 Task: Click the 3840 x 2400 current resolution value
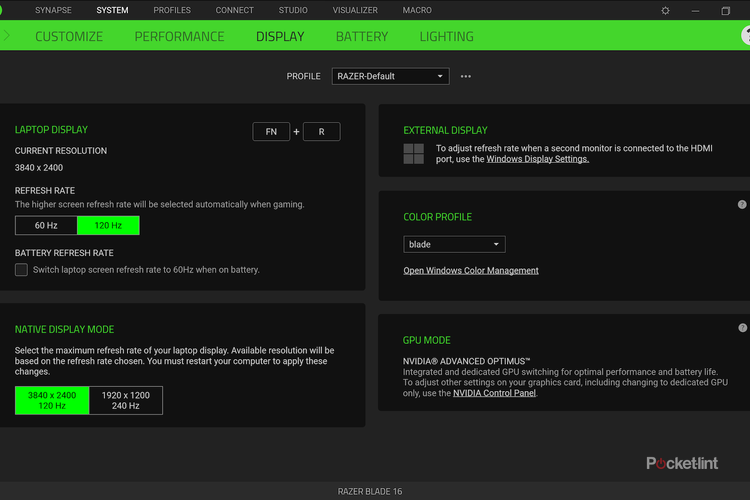pyautogui.click(x=39, y=168)
